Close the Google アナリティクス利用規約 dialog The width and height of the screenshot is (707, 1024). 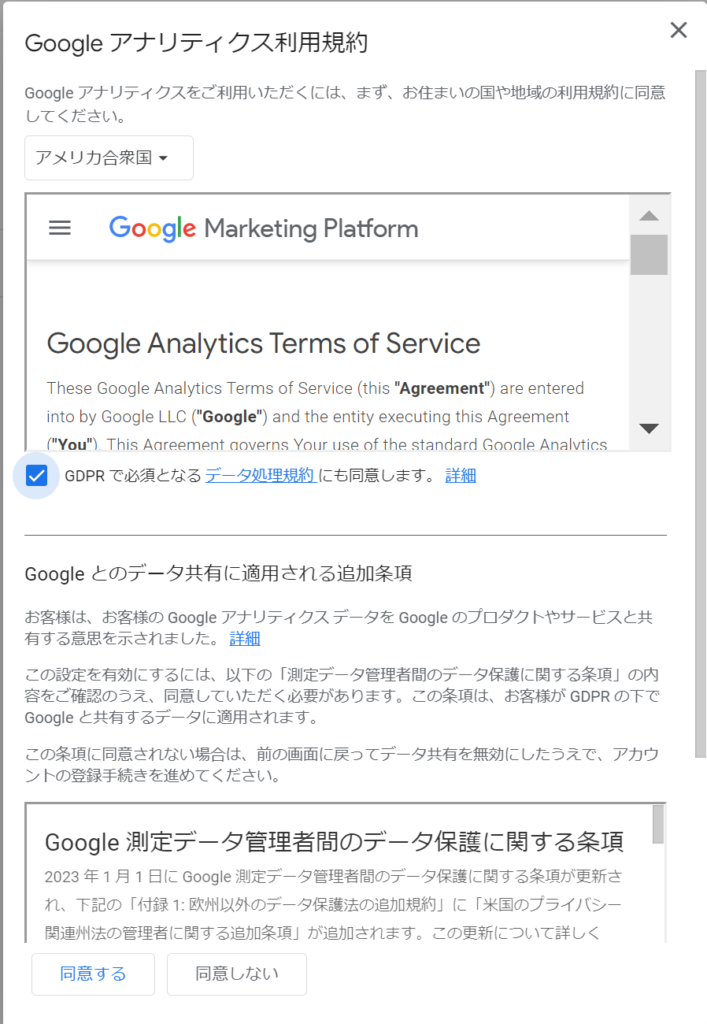pyautogui.click(x=678, y=30)
